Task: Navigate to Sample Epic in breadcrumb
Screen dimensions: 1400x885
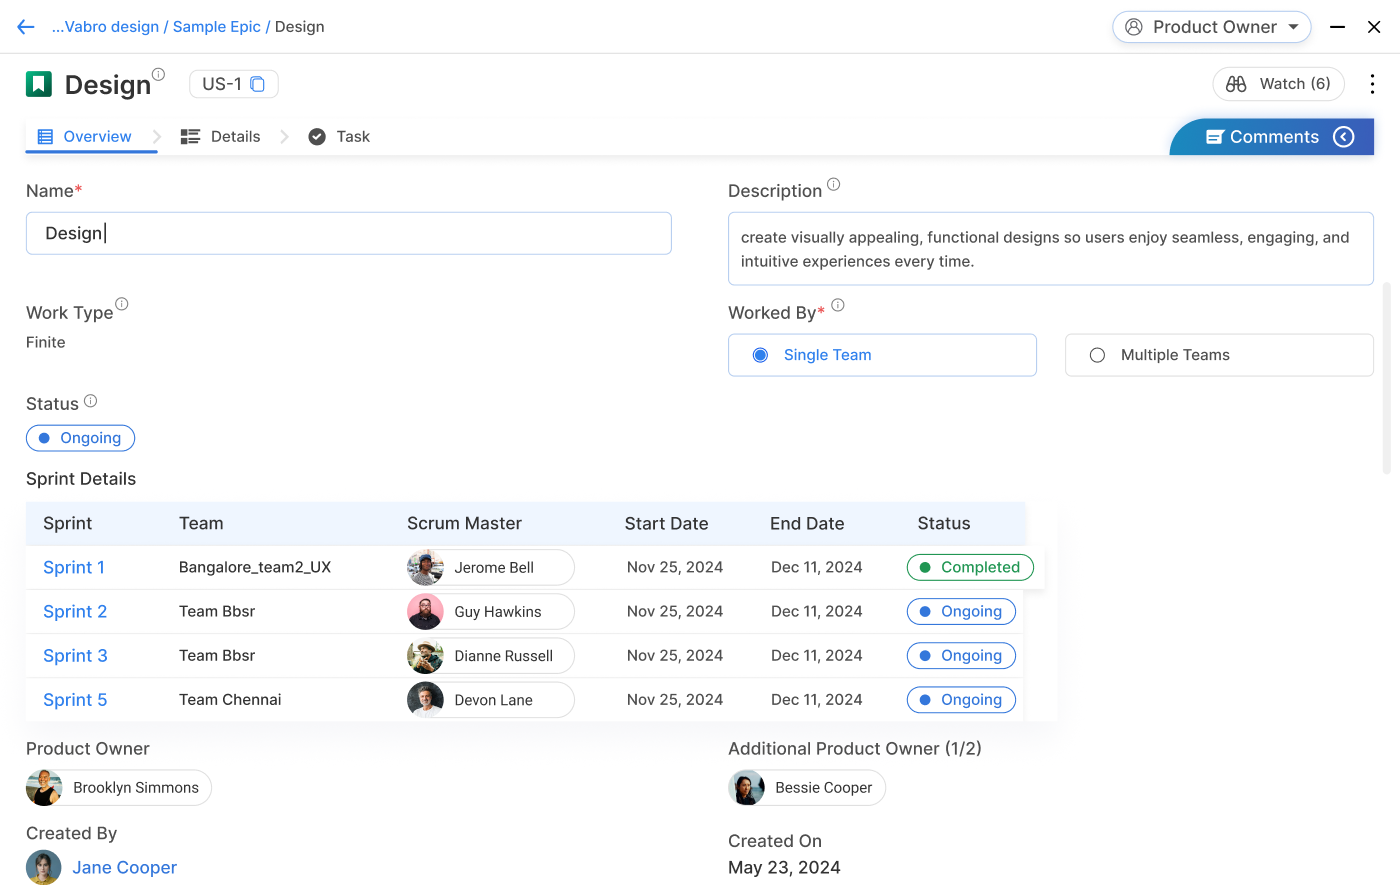Action: (216, 27)
